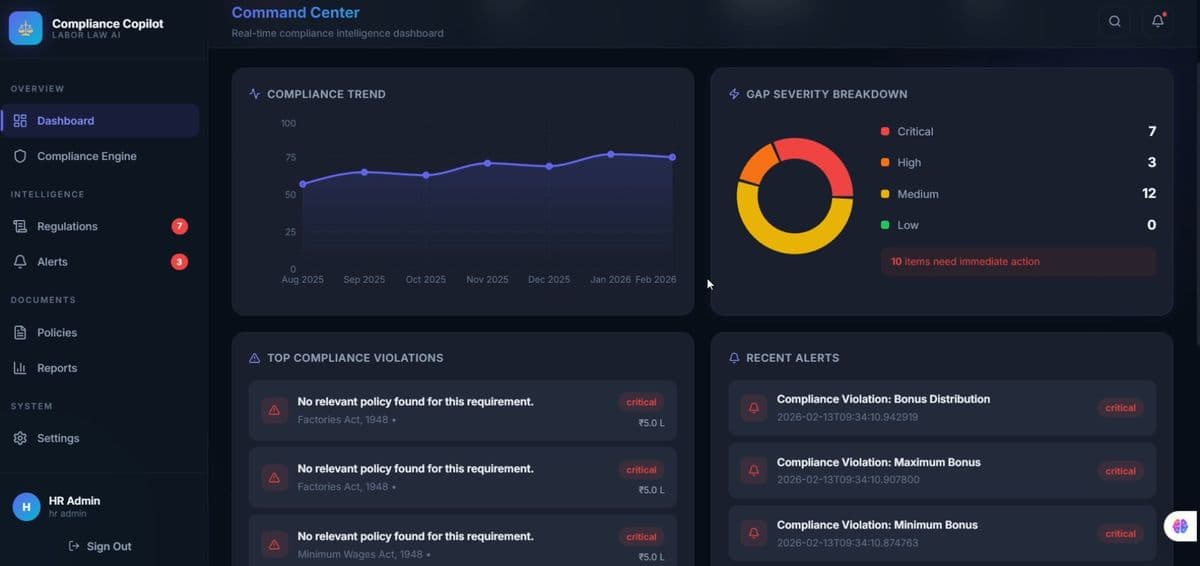Click the Jan 2026 data point on trend chart
The height and width of the screenshot is (566, 1200).
[610, 154]
